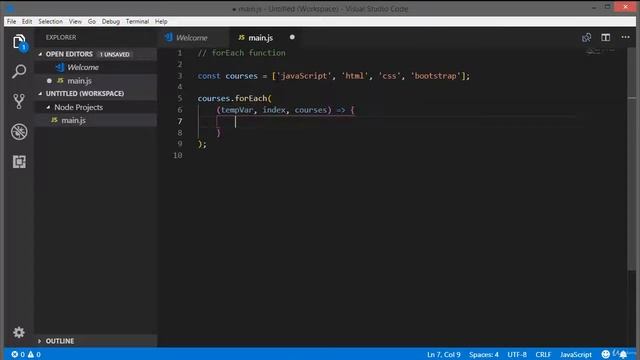Viewport: 640px width, 360px height.
Task: Open the Selection menu
Action: [51, 21]
